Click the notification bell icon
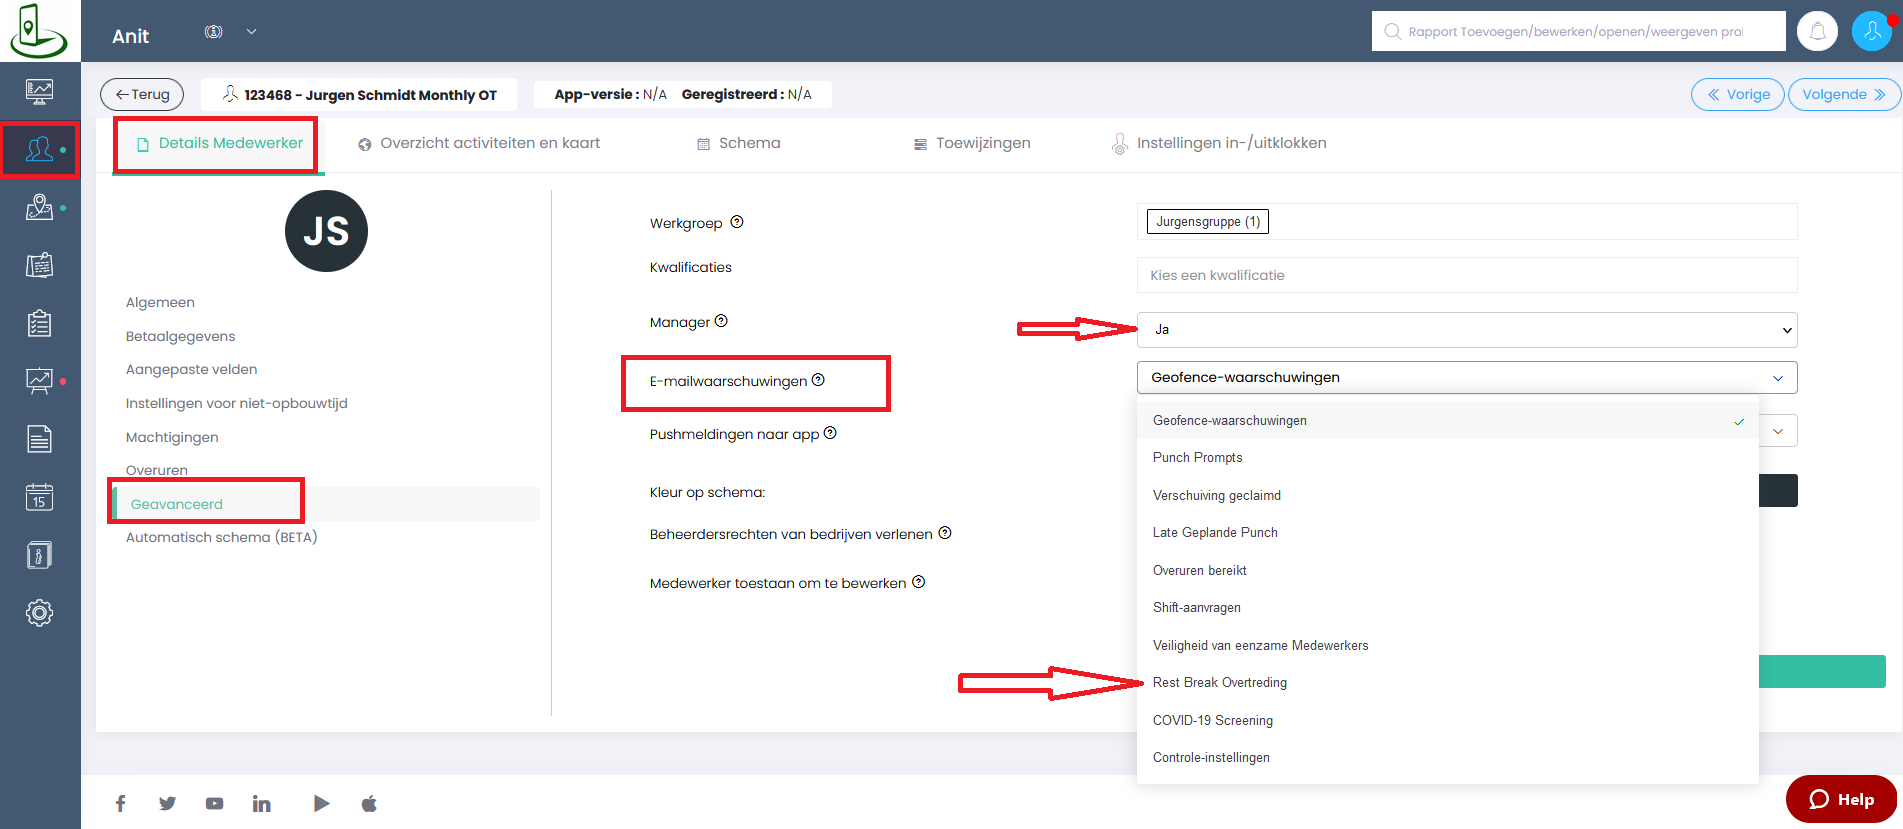This screenshot has width=1903, height=829. (1817, 32)
